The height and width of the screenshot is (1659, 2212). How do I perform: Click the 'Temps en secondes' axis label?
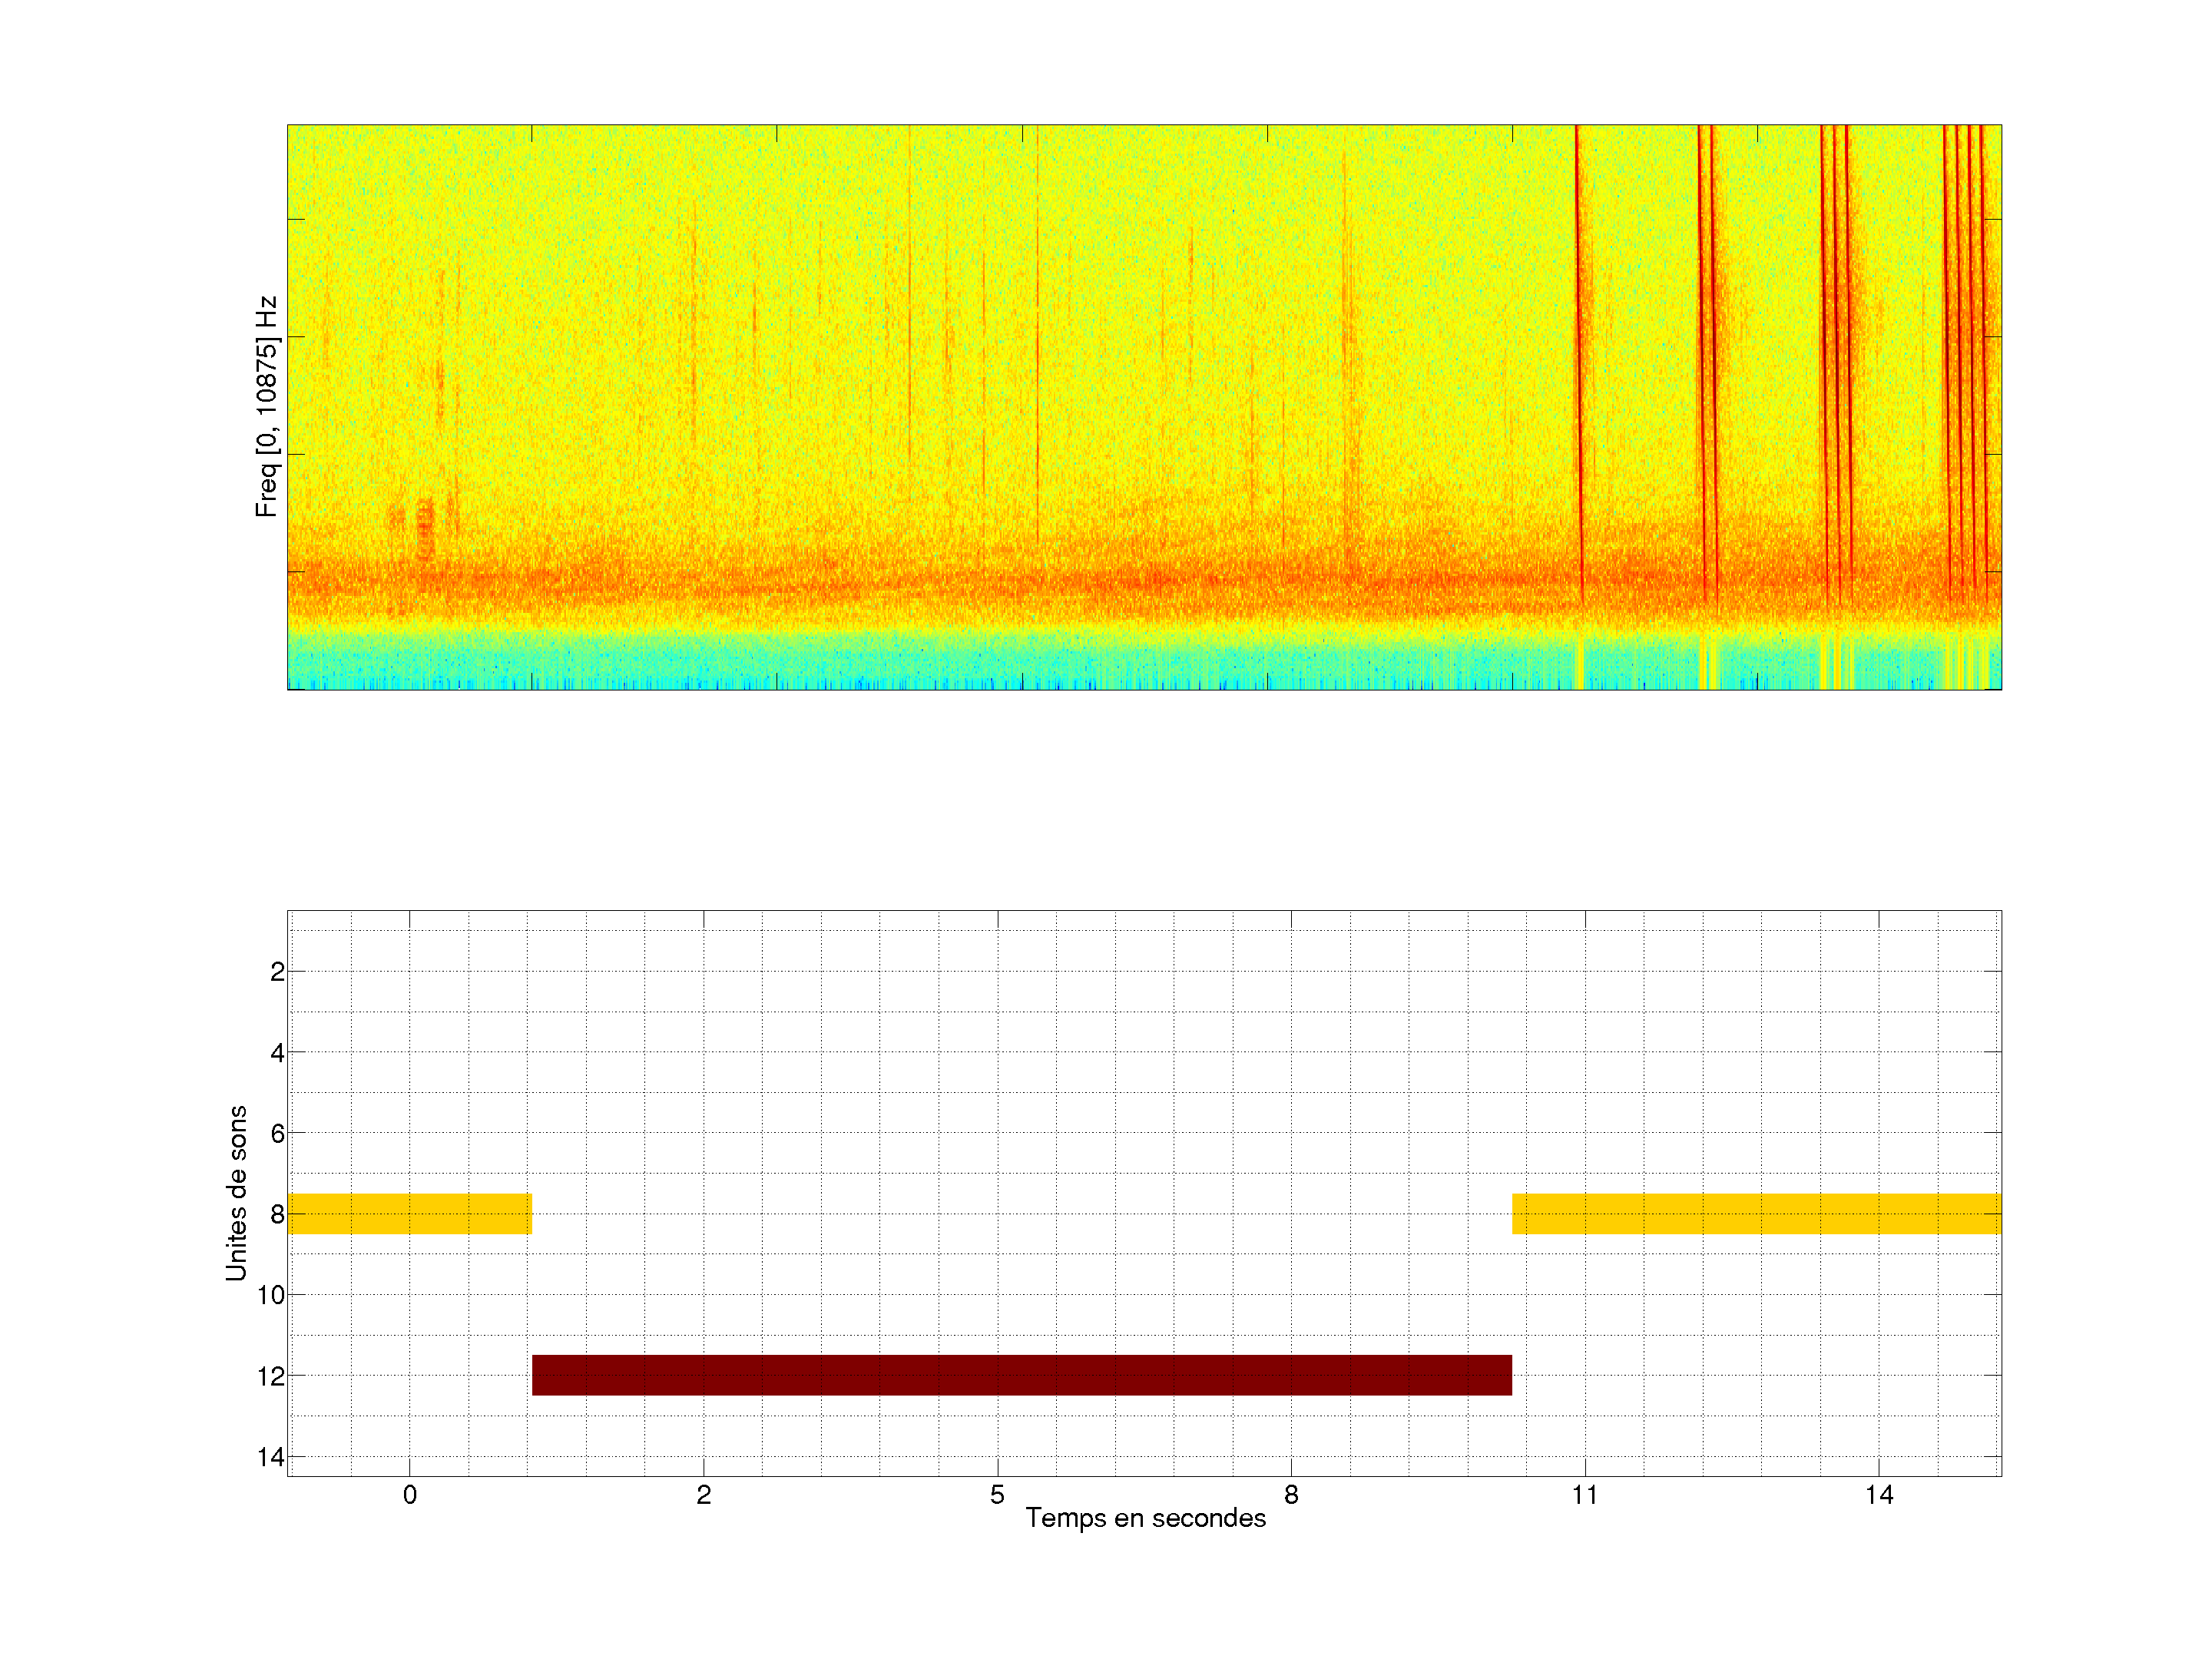coord(1145,1518)
